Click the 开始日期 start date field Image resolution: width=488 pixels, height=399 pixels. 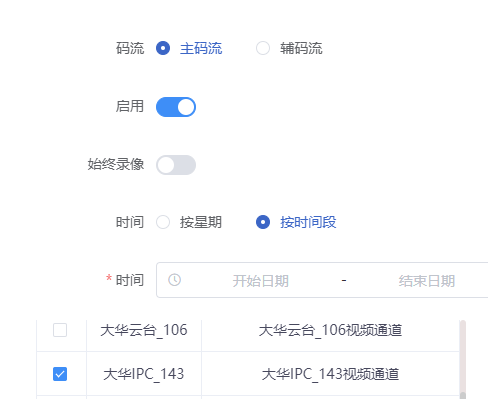point(261,281)
